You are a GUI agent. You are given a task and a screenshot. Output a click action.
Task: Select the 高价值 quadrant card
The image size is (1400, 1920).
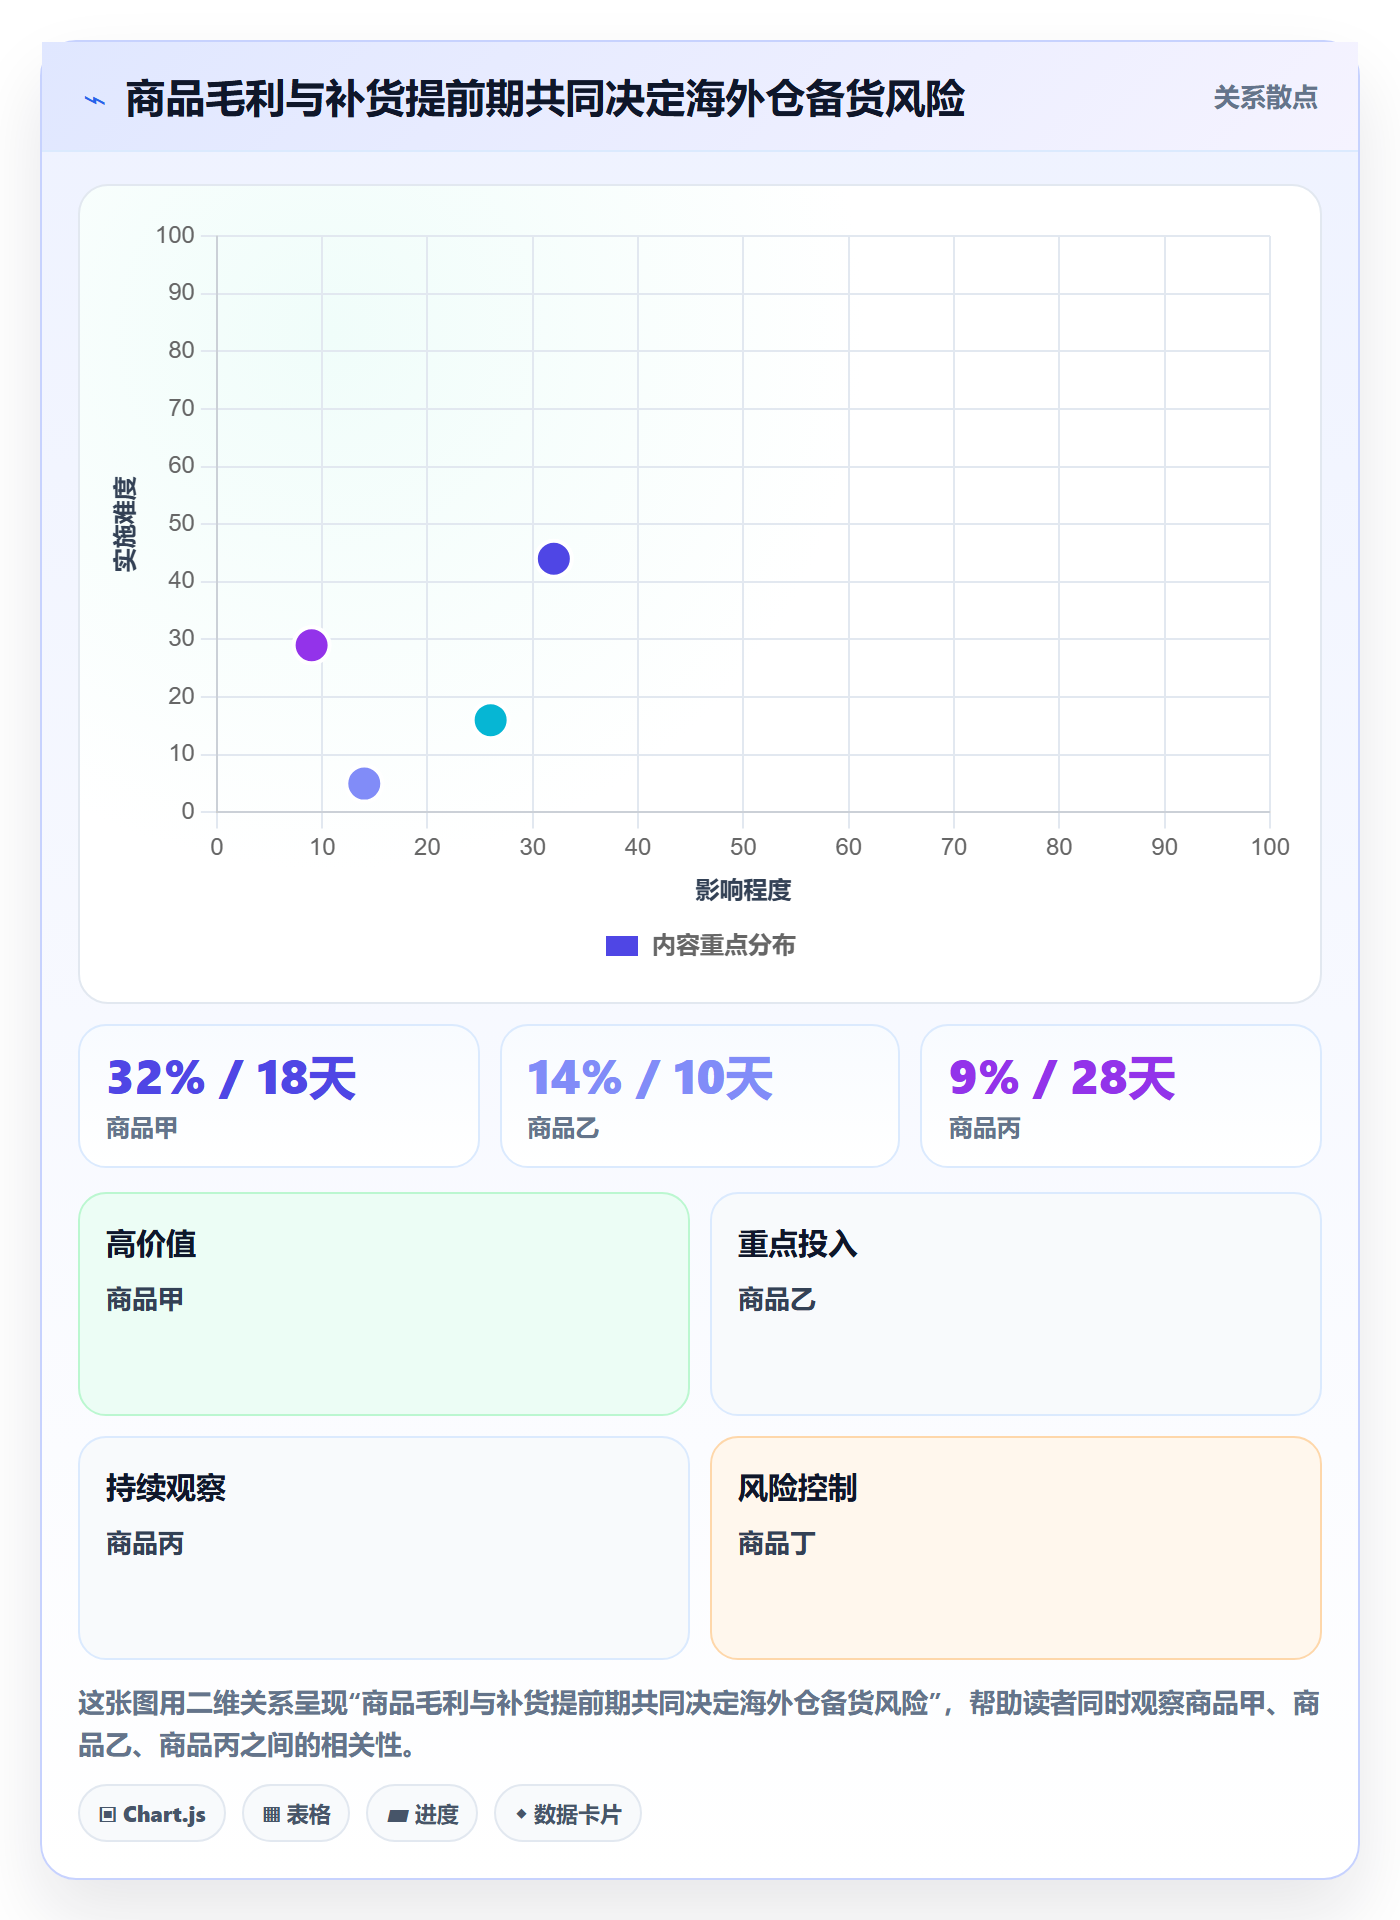pyautogui.click(x=384, y=1304)
